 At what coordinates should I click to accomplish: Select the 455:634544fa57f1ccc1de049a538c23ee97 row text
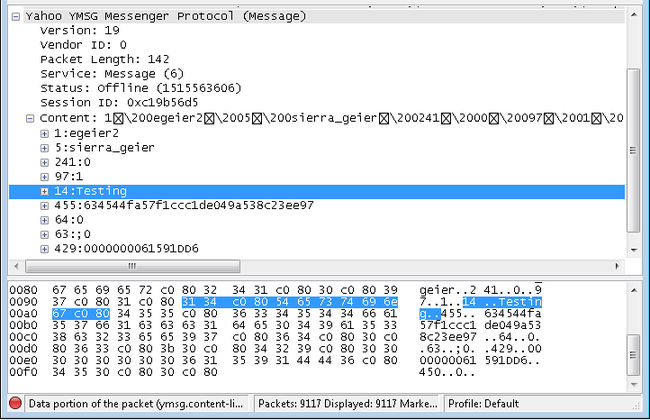184,206
